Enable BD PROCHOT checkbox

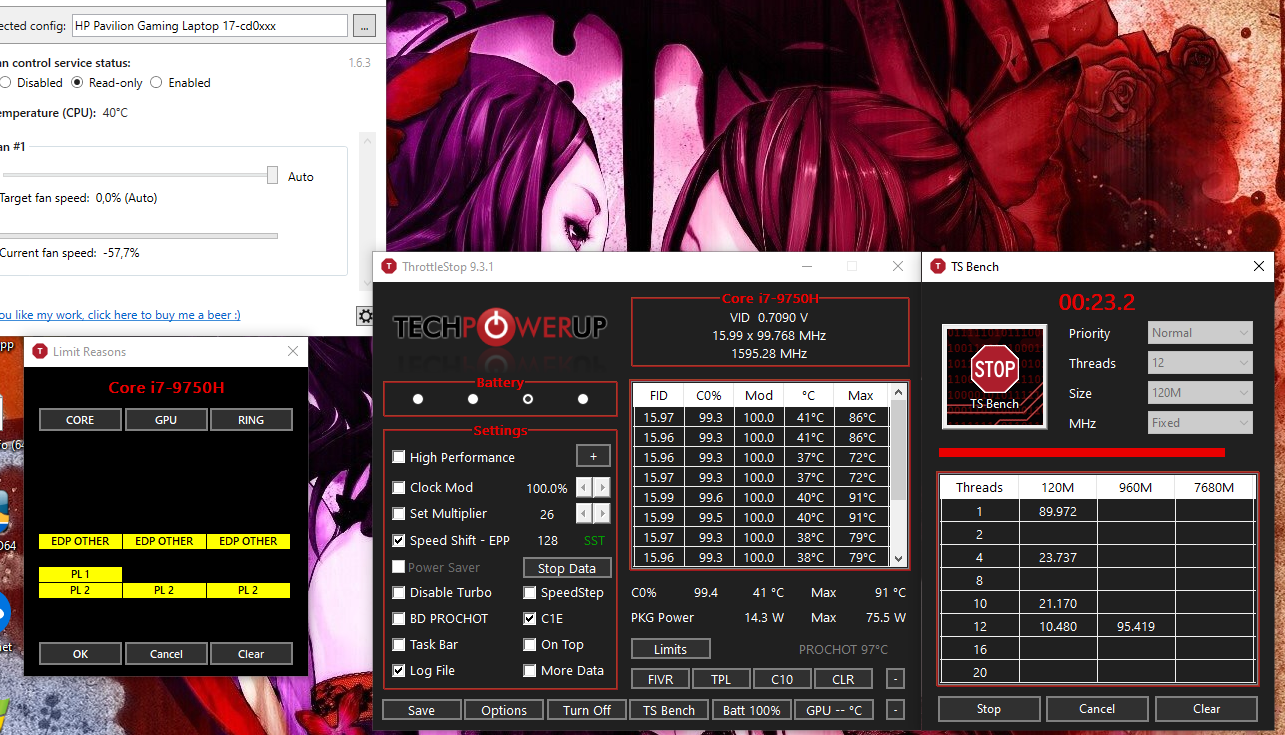tap(399, 618)
